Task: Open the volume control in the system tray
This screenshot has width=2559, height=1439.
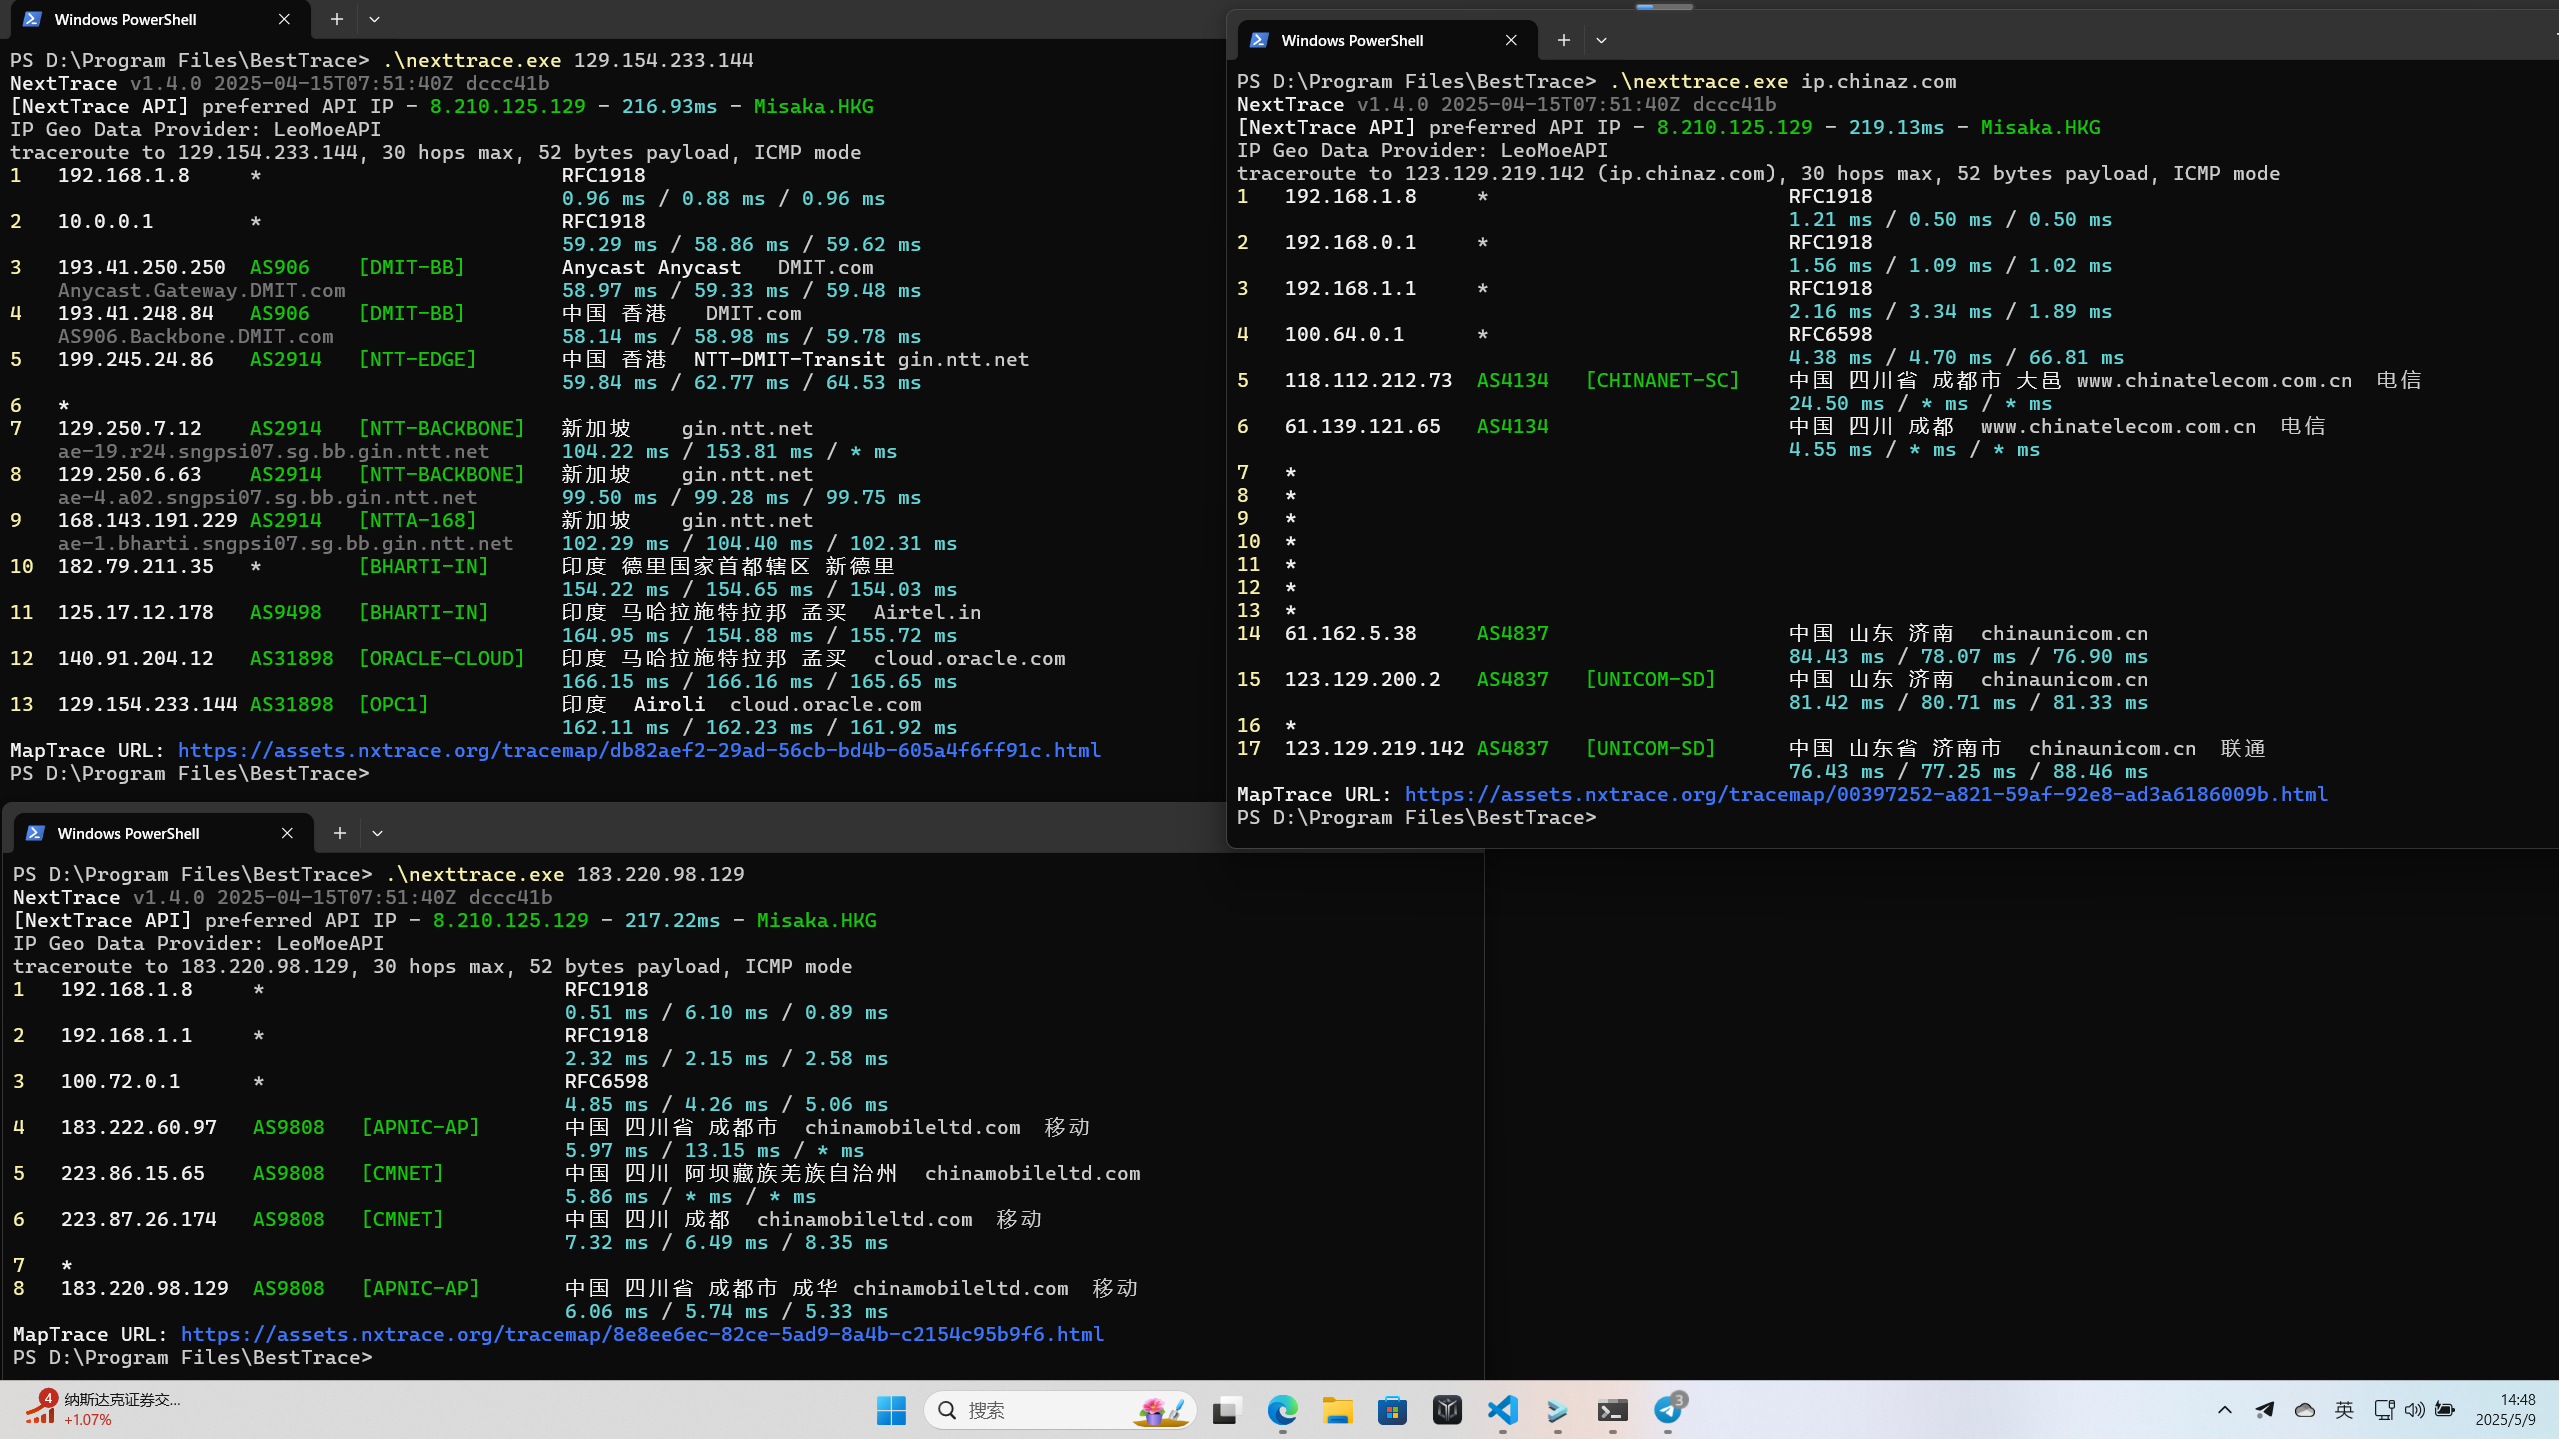Action: coord(2414,1410)
